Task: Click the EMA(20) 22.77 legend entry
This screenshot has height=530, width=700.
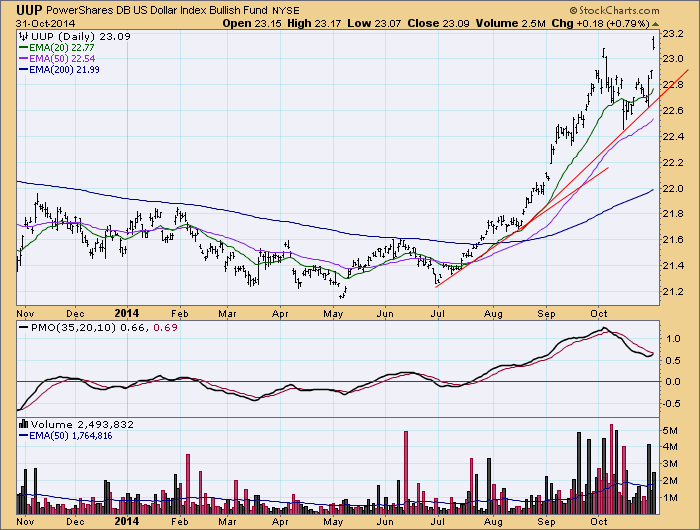Action: [x=56, y=47]
